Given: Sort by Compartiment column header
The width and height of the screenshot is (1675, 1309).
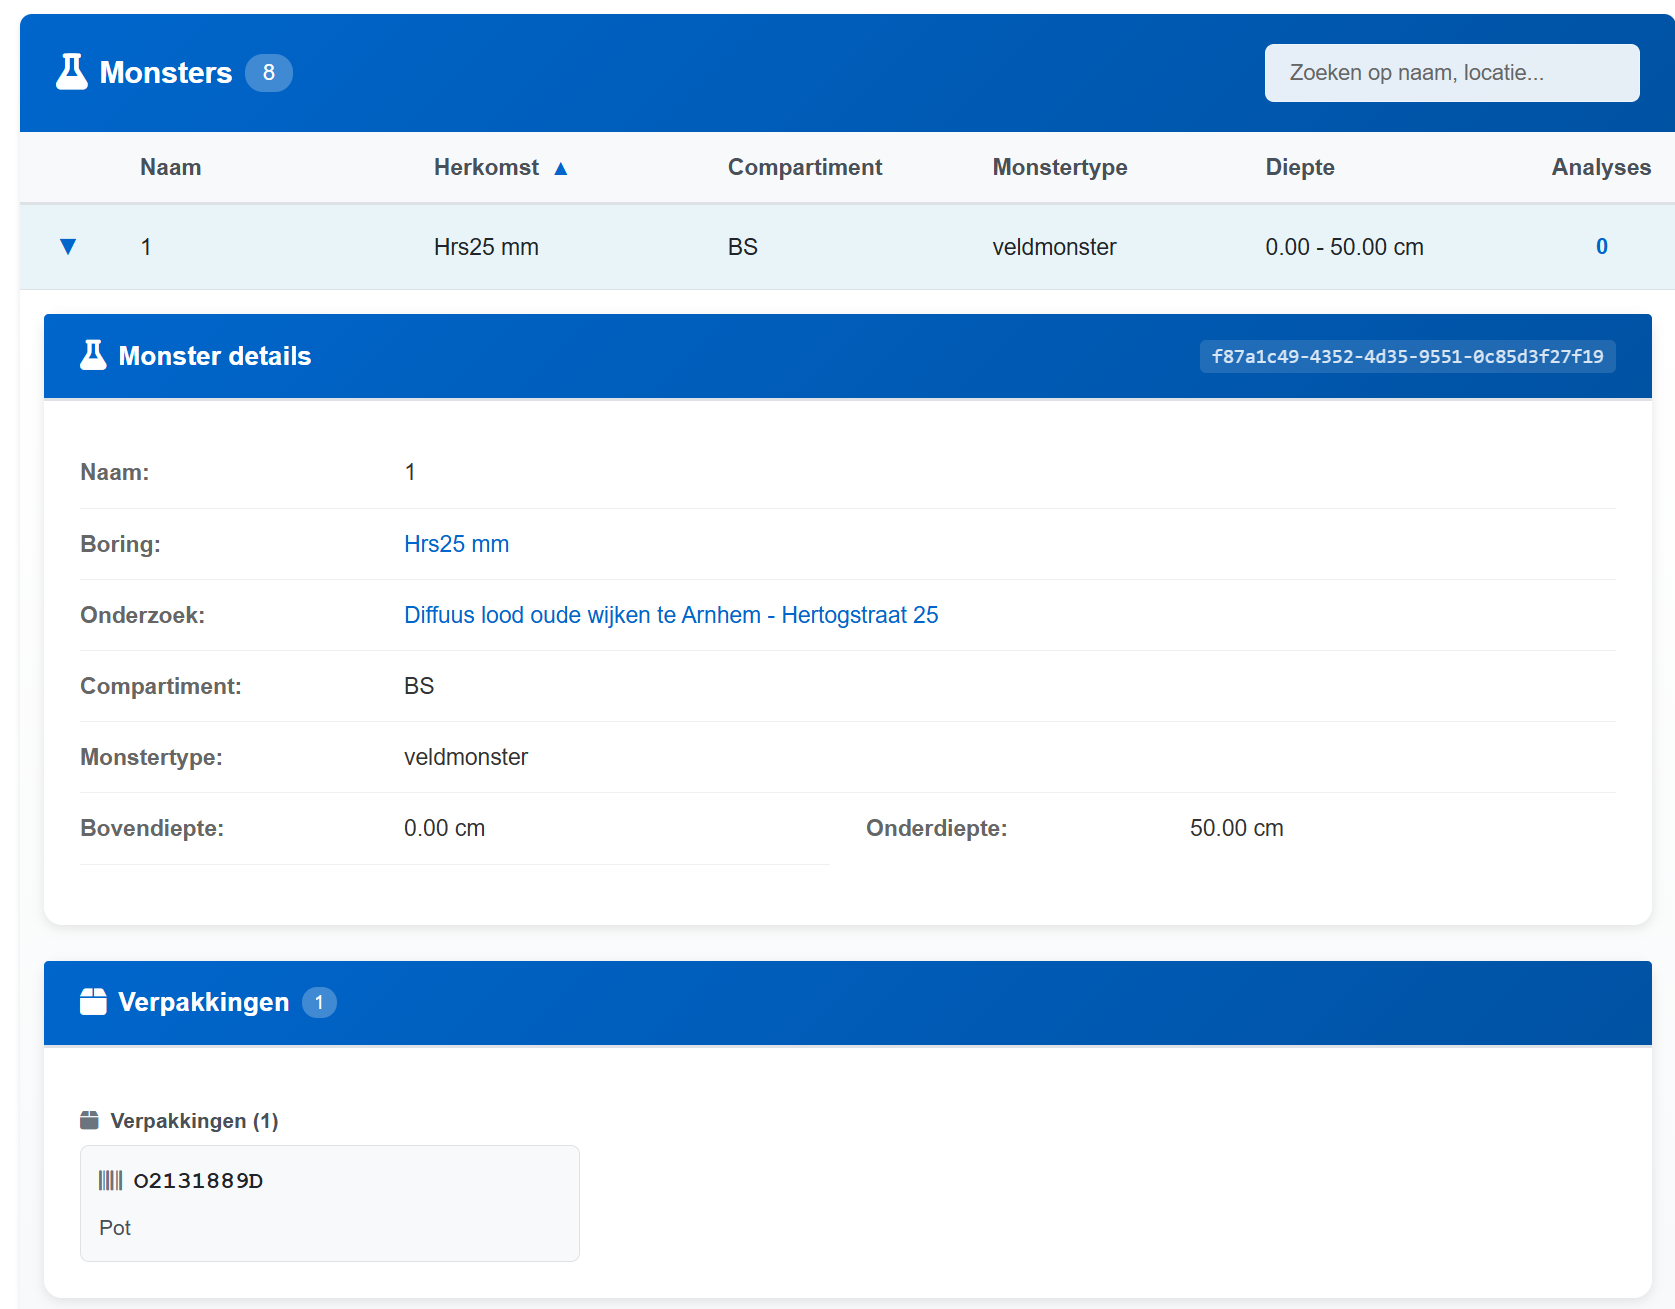Looking at the screenshot, I should pos(804,167).
